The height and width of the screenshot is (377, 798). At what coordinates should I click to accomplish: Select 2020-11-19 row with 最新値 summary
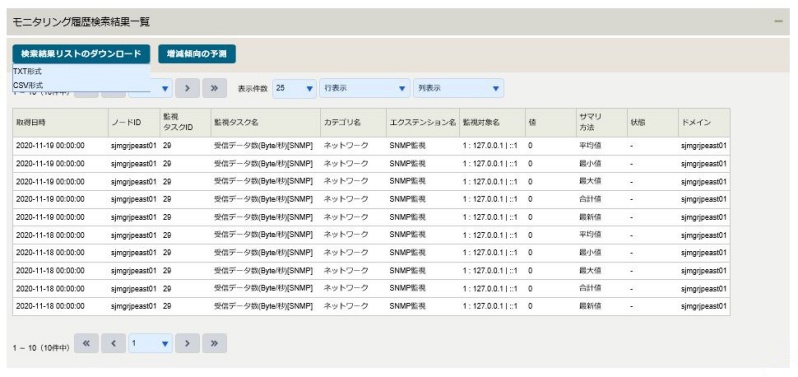(372, 217)
